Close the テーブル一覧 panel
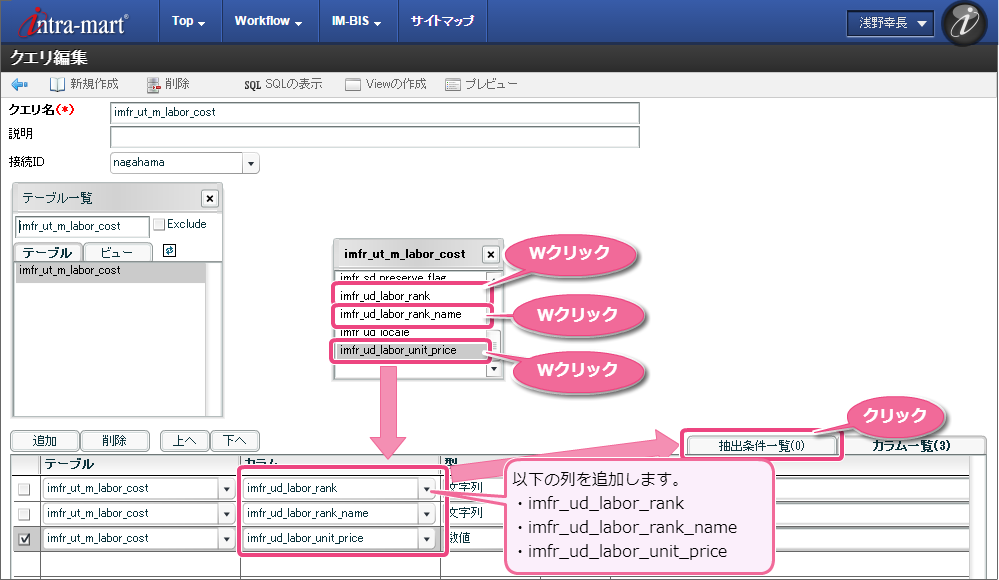 (x=210, y=198)
